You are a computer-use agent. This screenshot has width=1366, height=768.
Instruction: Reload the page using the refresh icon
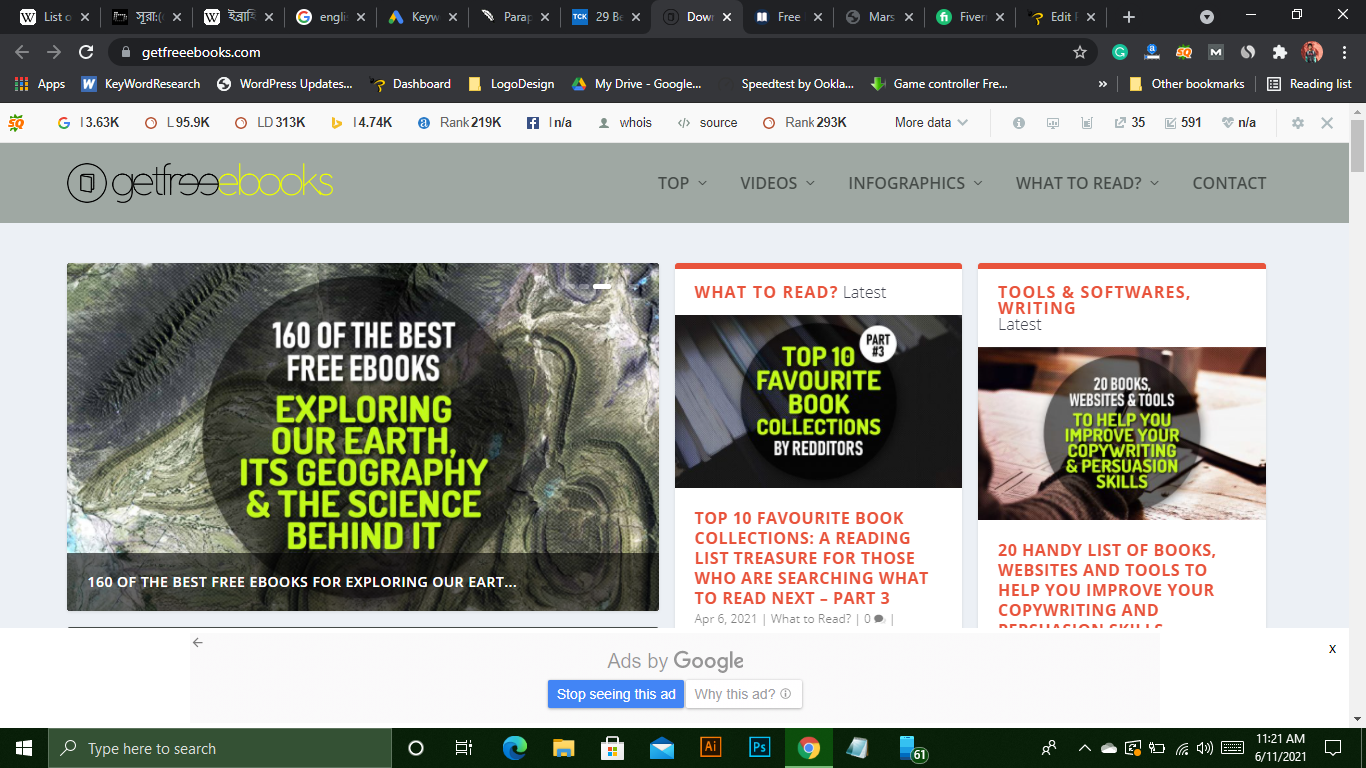coord(87,52)
